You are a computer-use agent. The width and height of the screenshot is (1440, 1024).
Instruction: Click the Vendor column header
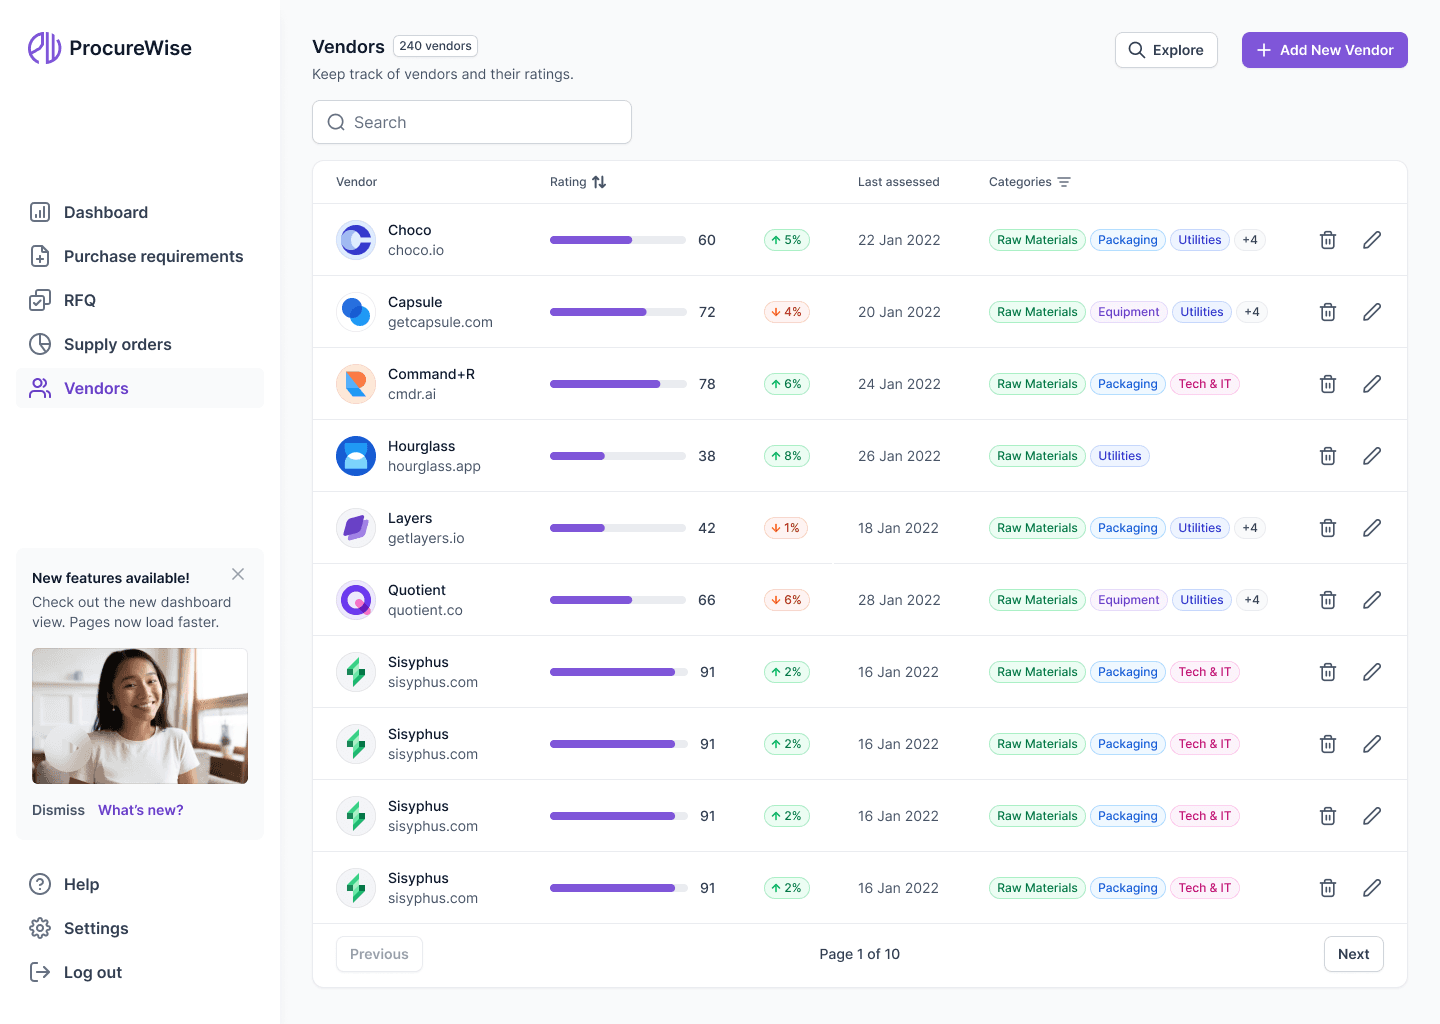coord(357,182)
